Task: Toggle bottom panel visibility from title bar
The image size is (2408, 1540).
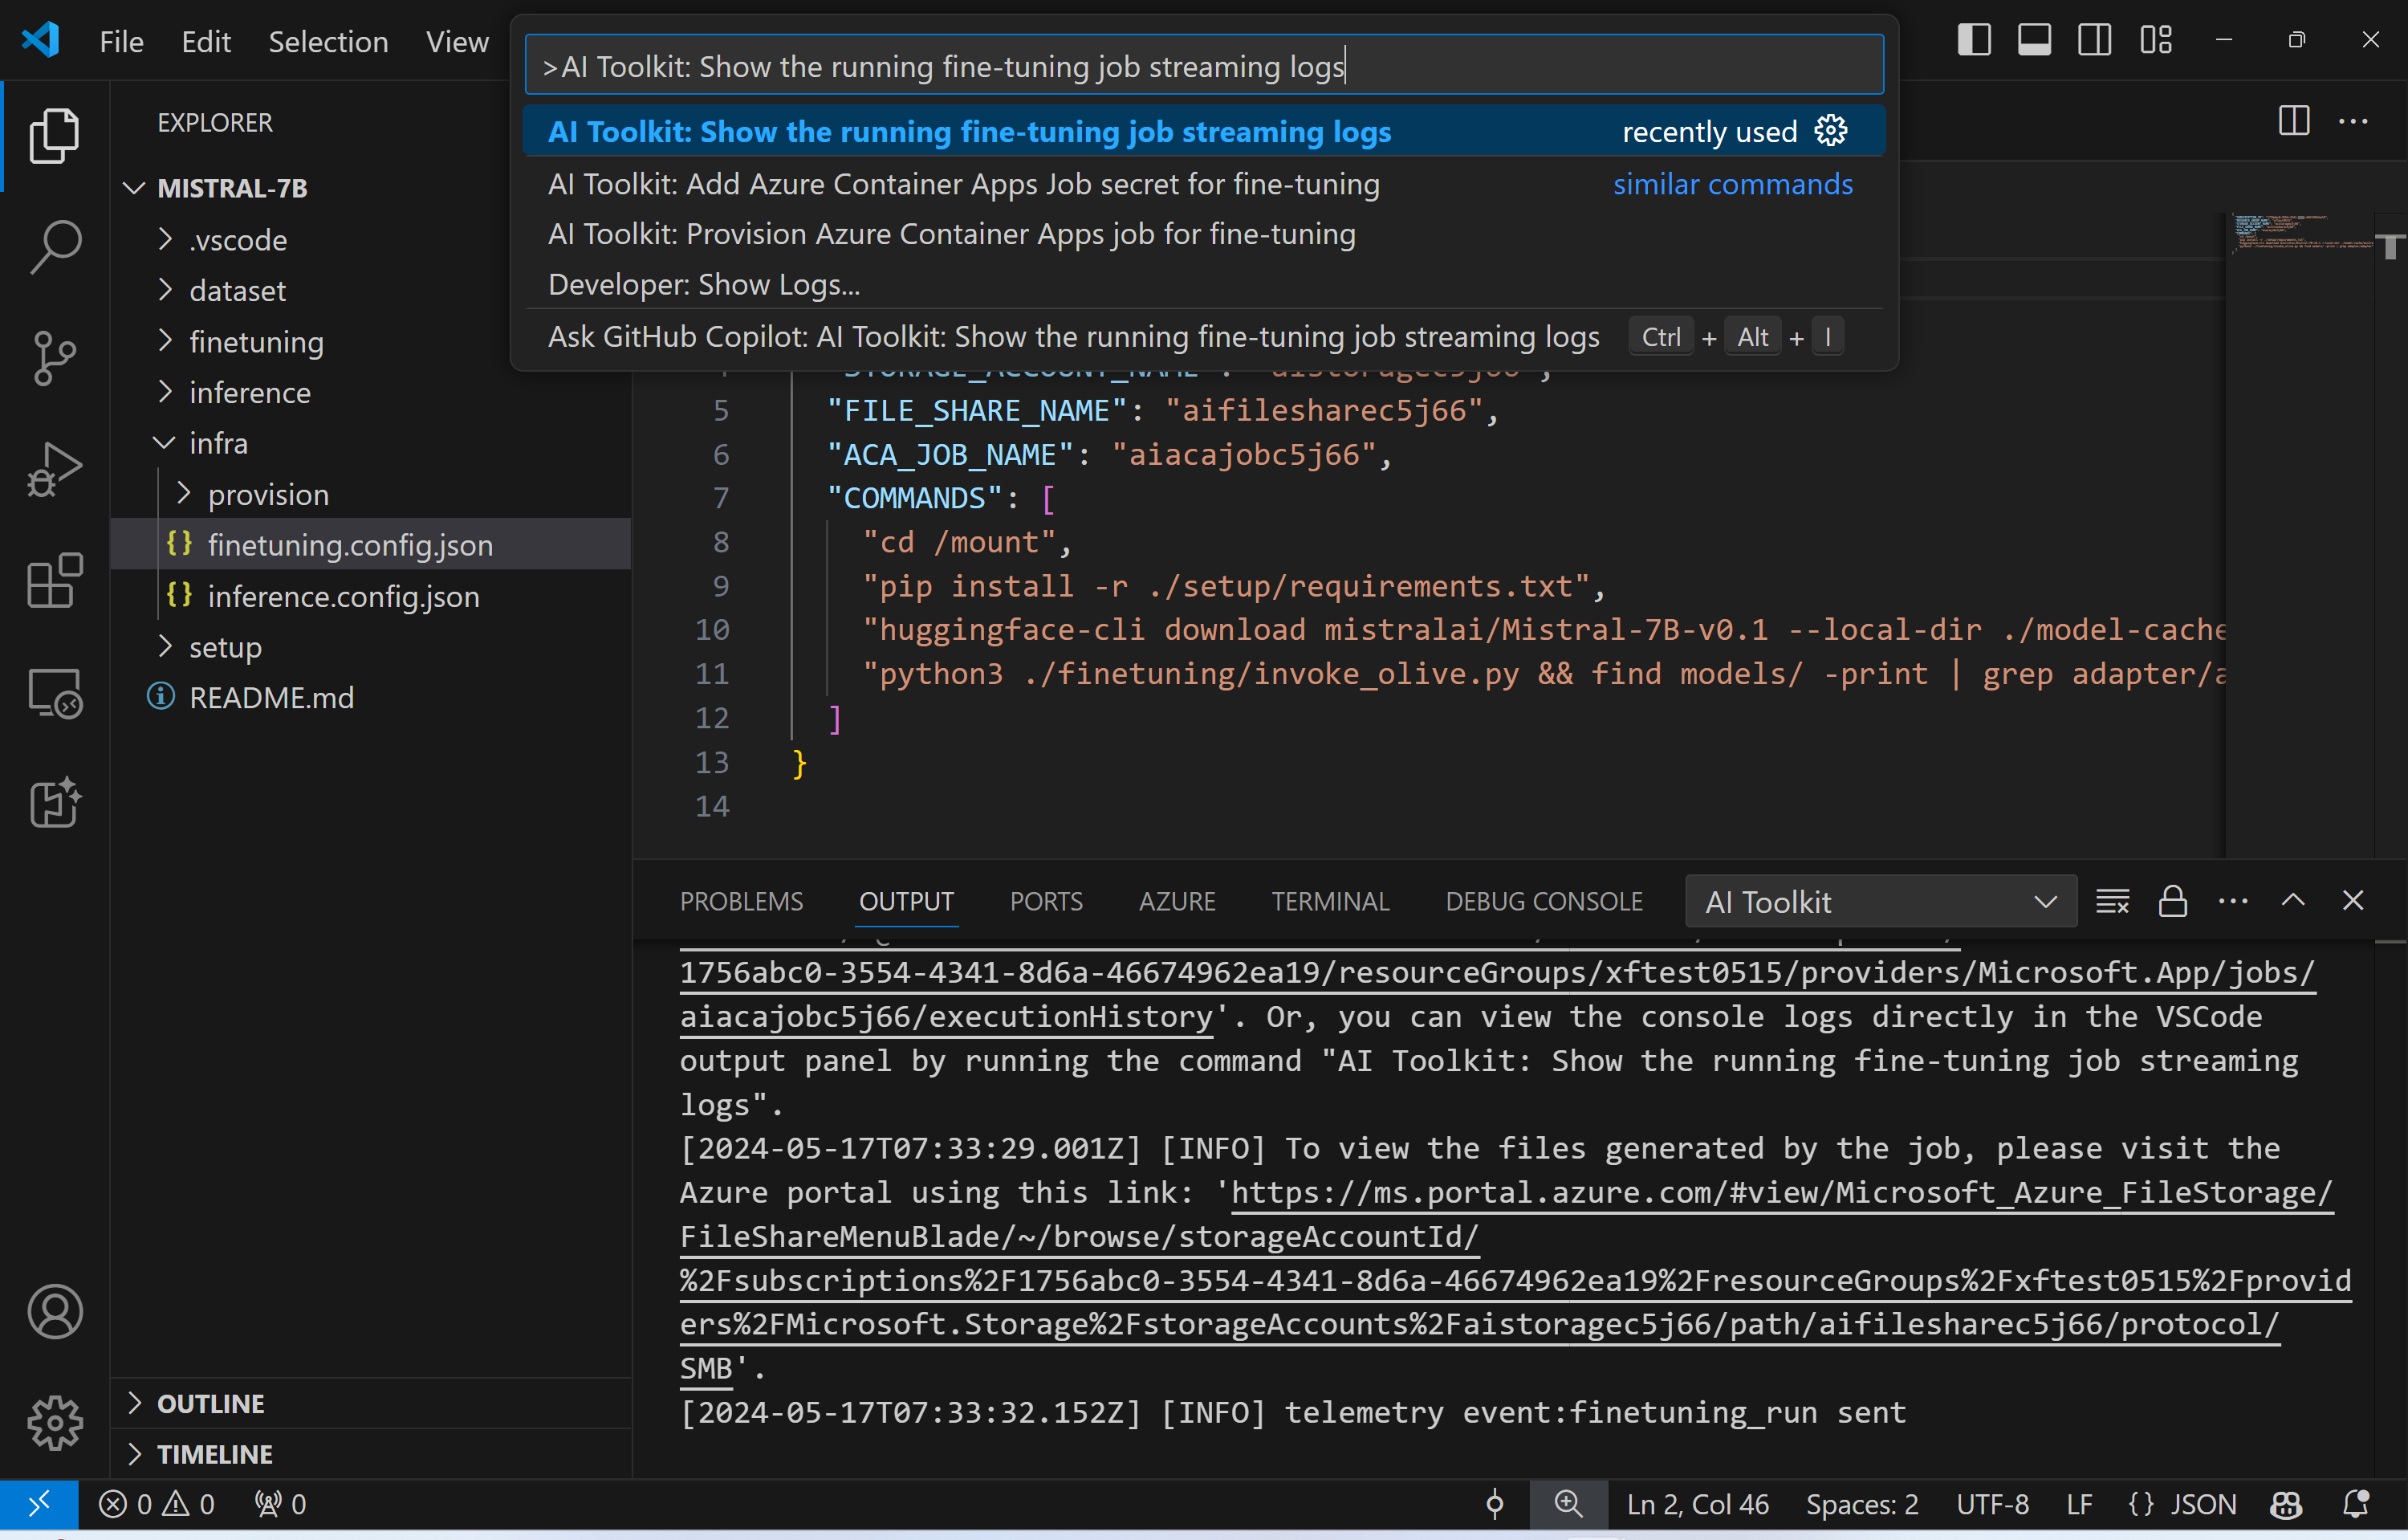Action: (x=2034, y=40)
